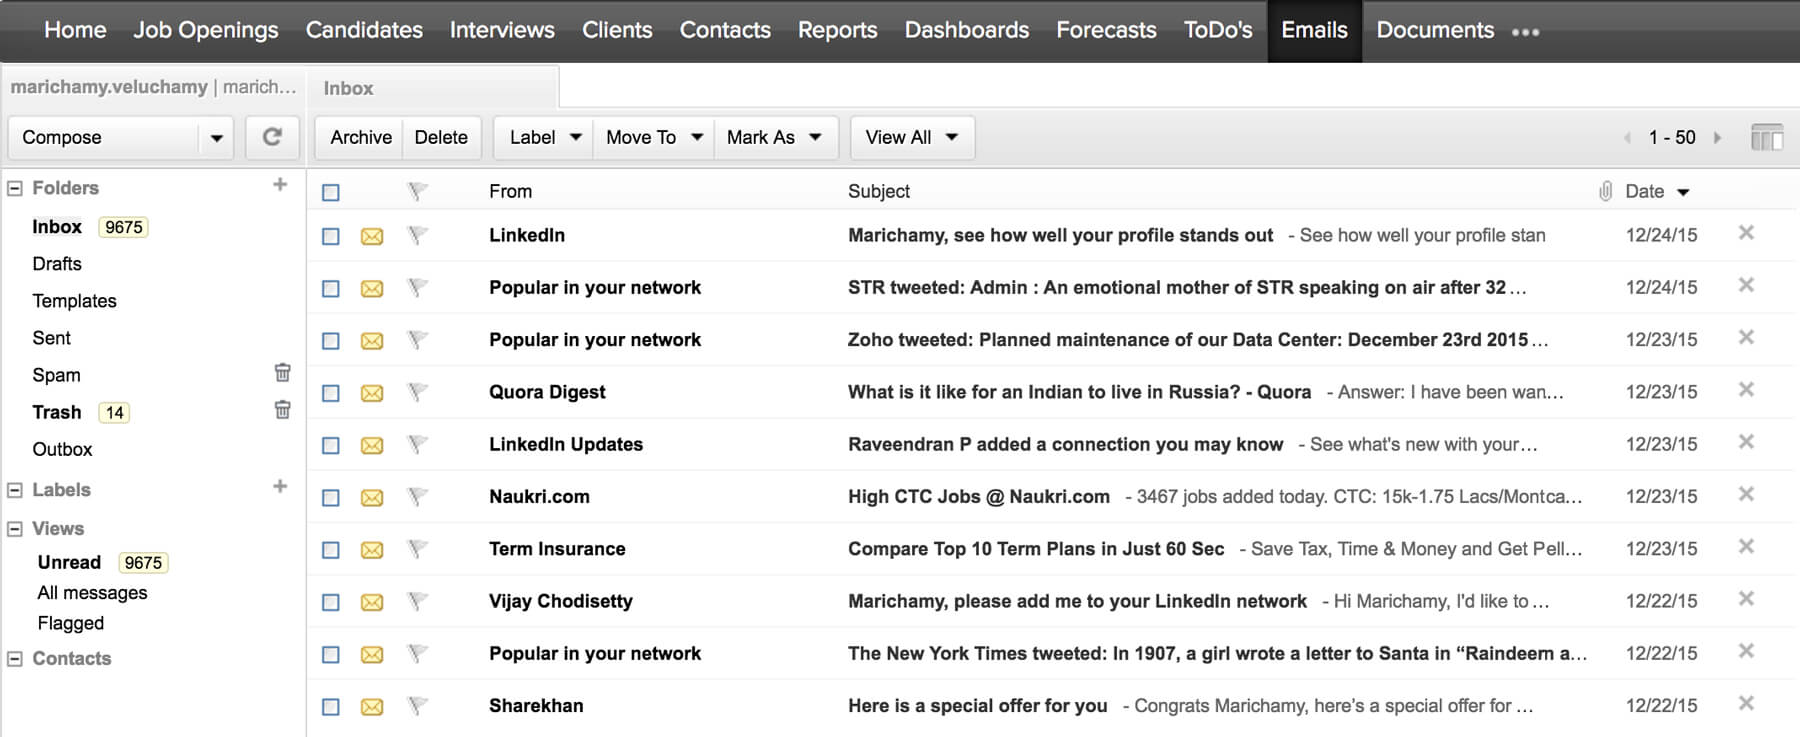Open the Templates folder
The height and width of the screenshot is (737, 1800).
74,301
